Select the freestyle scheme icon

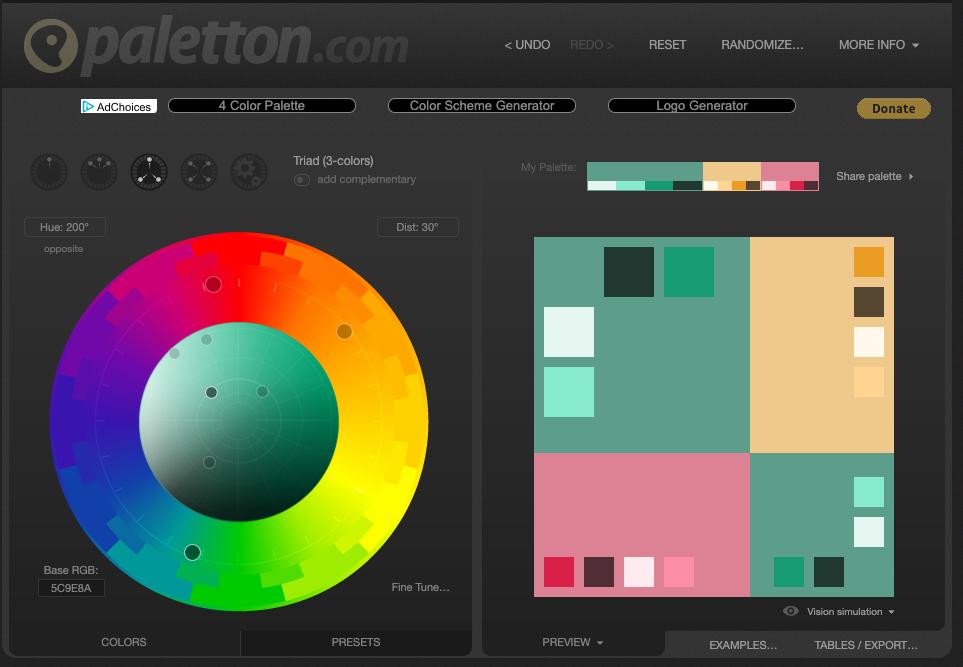(248, 171)
